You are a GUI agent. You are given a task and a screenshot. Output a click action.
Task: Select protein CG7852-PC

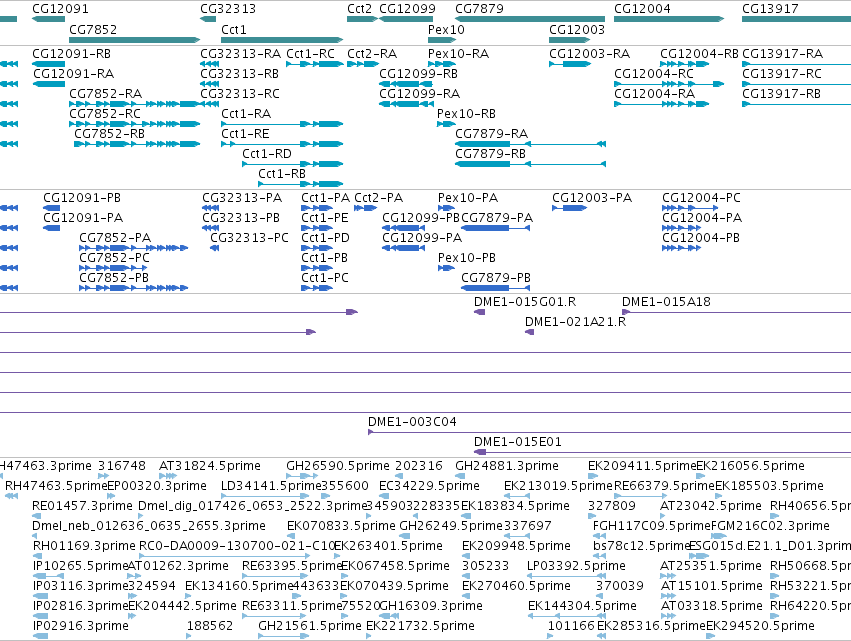(x=113, y=268)
